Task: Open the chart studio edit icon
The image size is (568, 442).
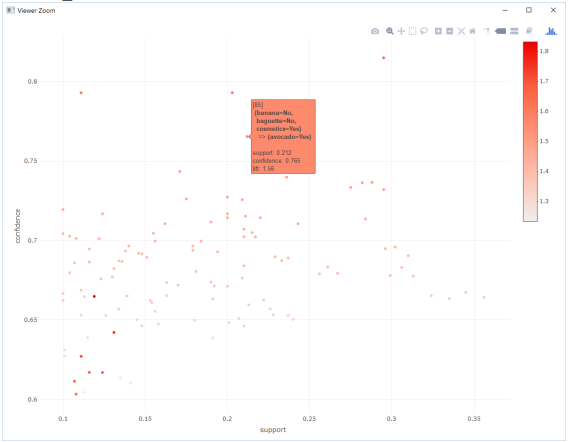Action: click(x=529, y=31)
